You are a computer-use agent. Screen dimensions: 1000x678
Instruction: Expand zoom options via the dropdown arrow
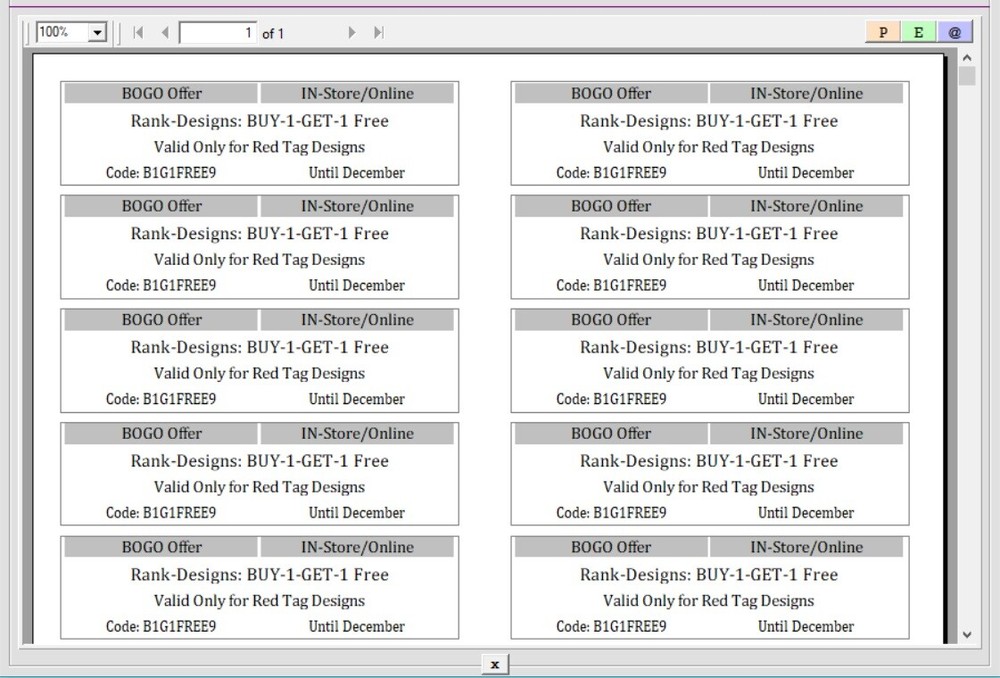(x=95, y=31)
